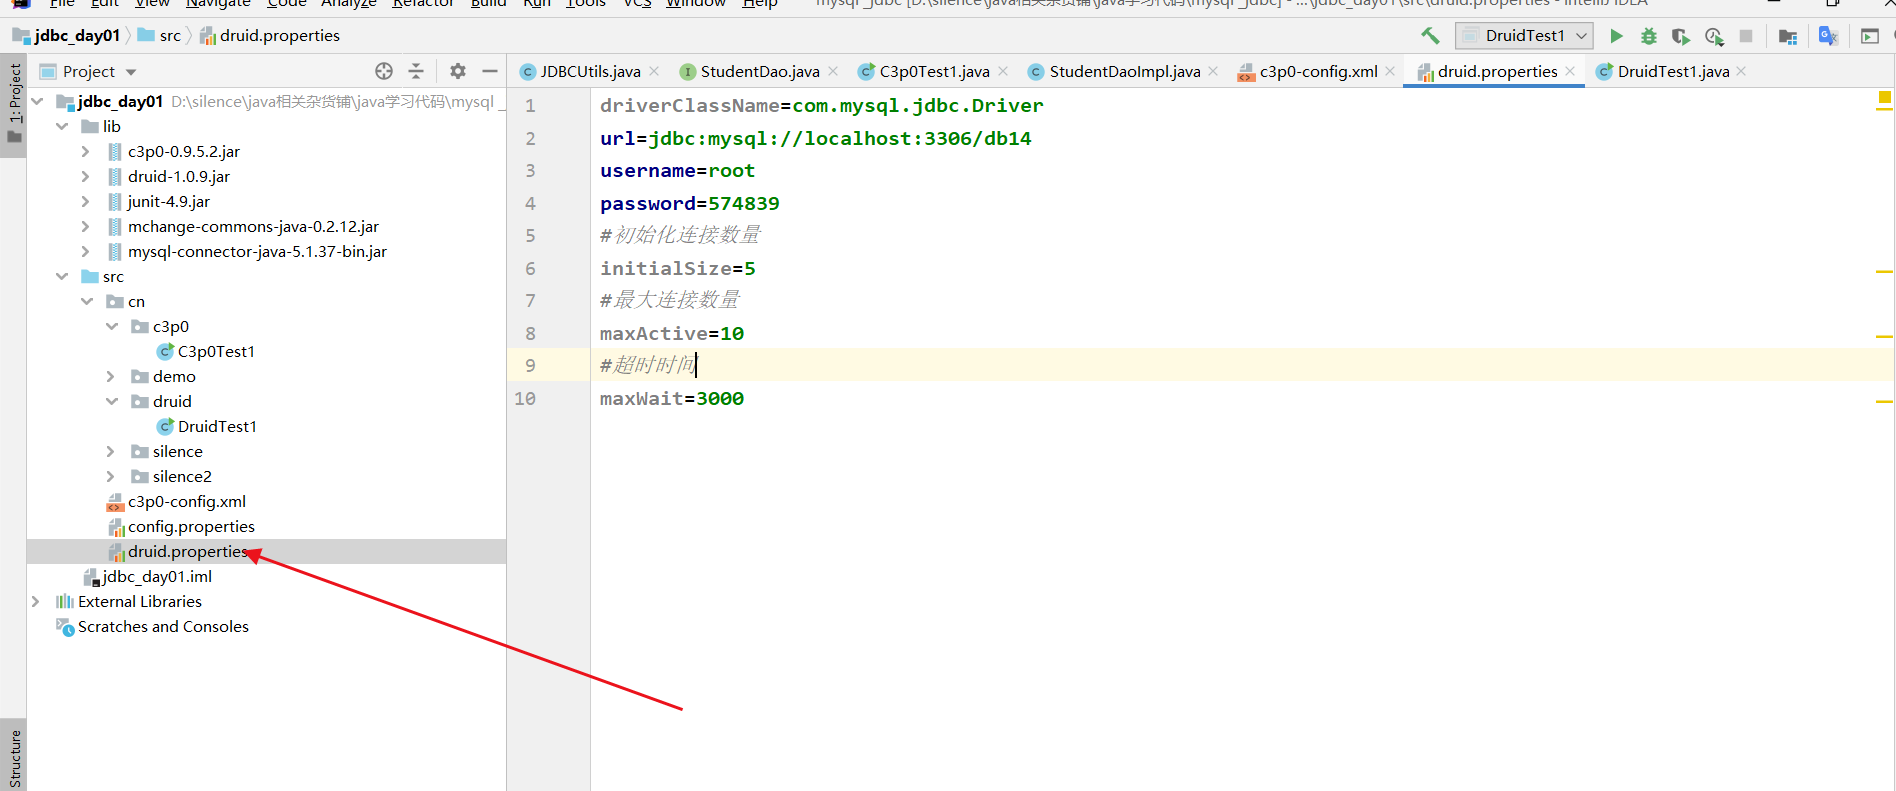Click line number 6 in gutter
Screen dimensions: 1896x791
click(530, 268)
